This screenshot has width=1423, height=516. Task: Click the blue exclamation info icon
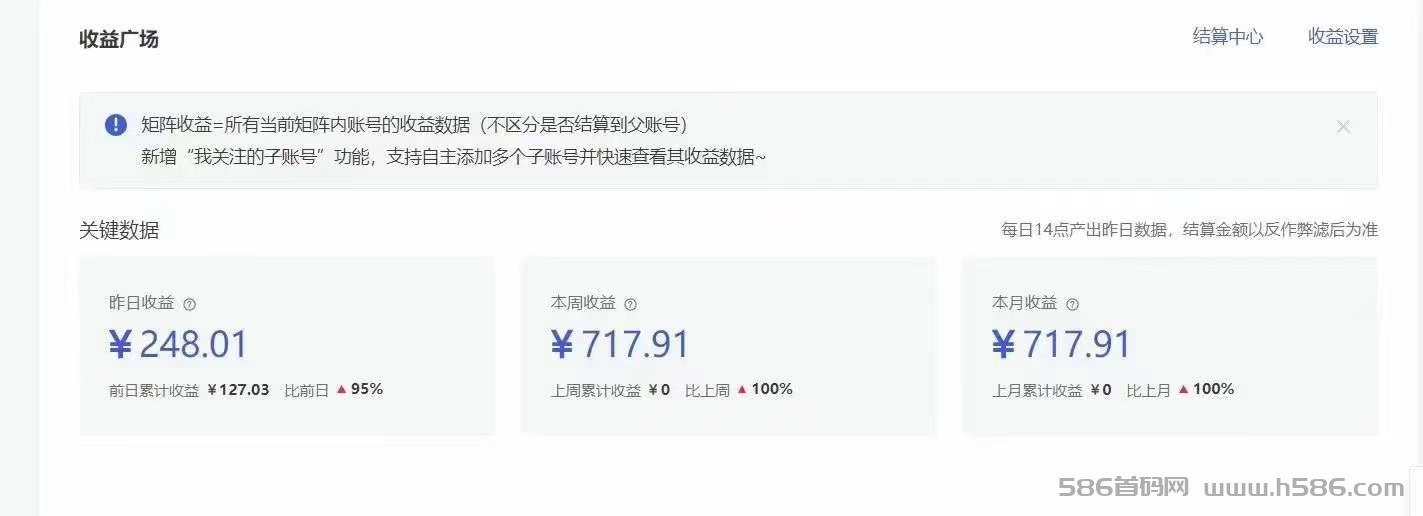point(116,125)
